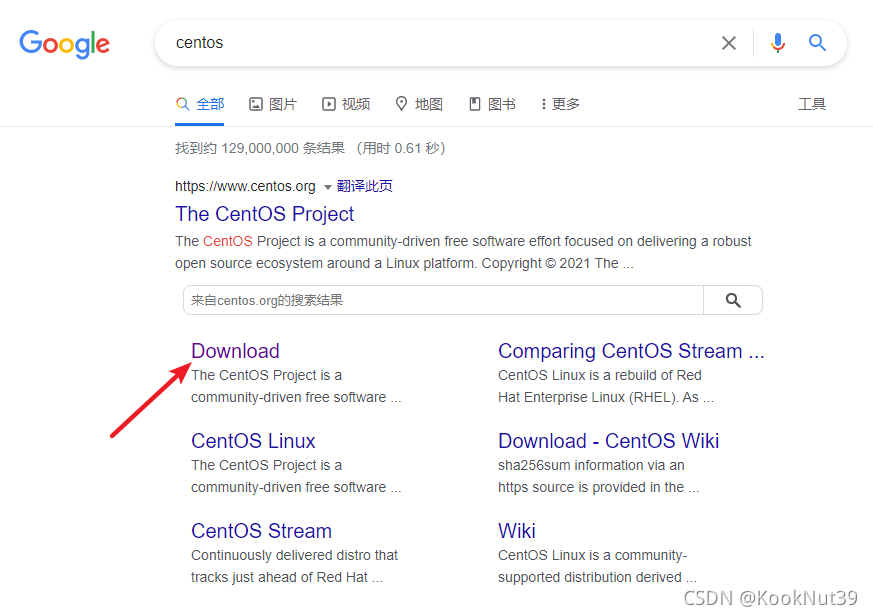Open the Wiki sitelink

pyautogui.click(x=517, y=531)
